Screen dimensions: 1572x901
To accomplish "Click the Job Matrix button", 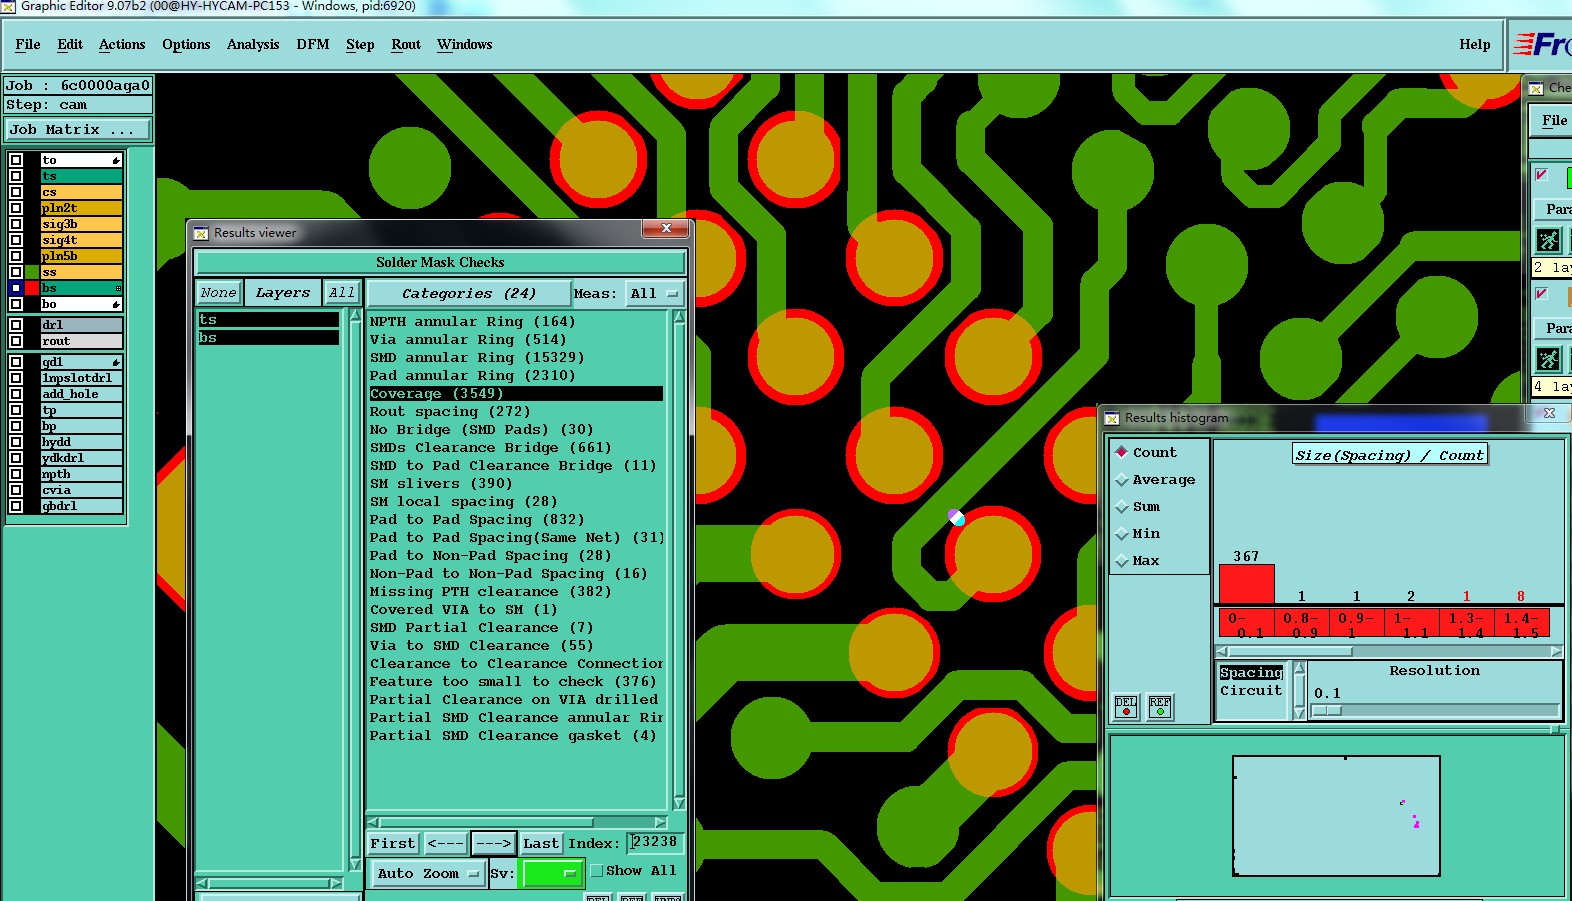I will (x=78, y=129).
